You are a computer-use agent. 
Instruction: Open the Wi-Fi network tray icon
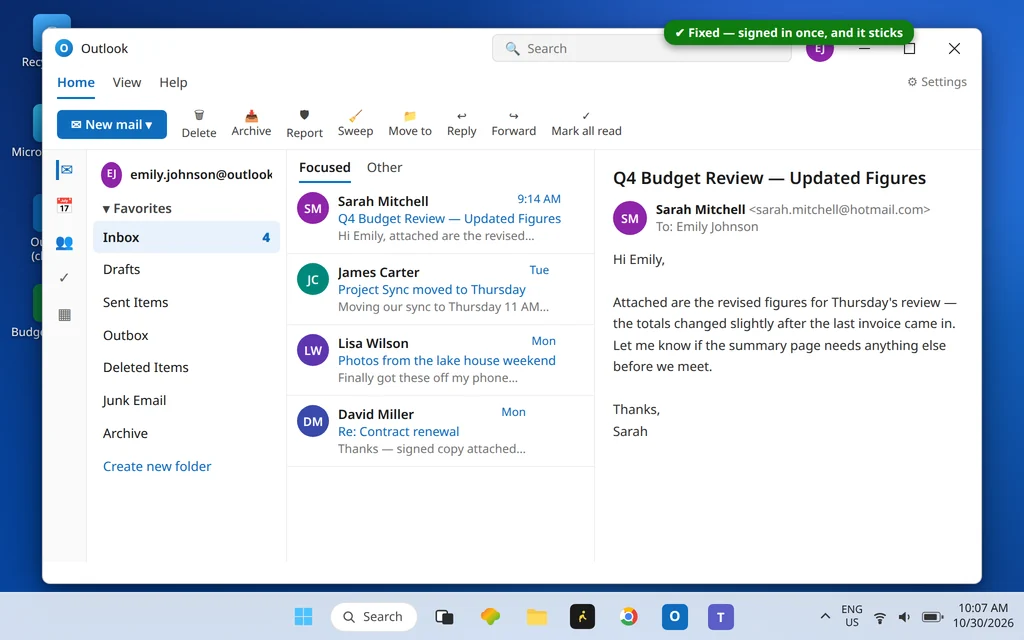[x=880, y=616]
